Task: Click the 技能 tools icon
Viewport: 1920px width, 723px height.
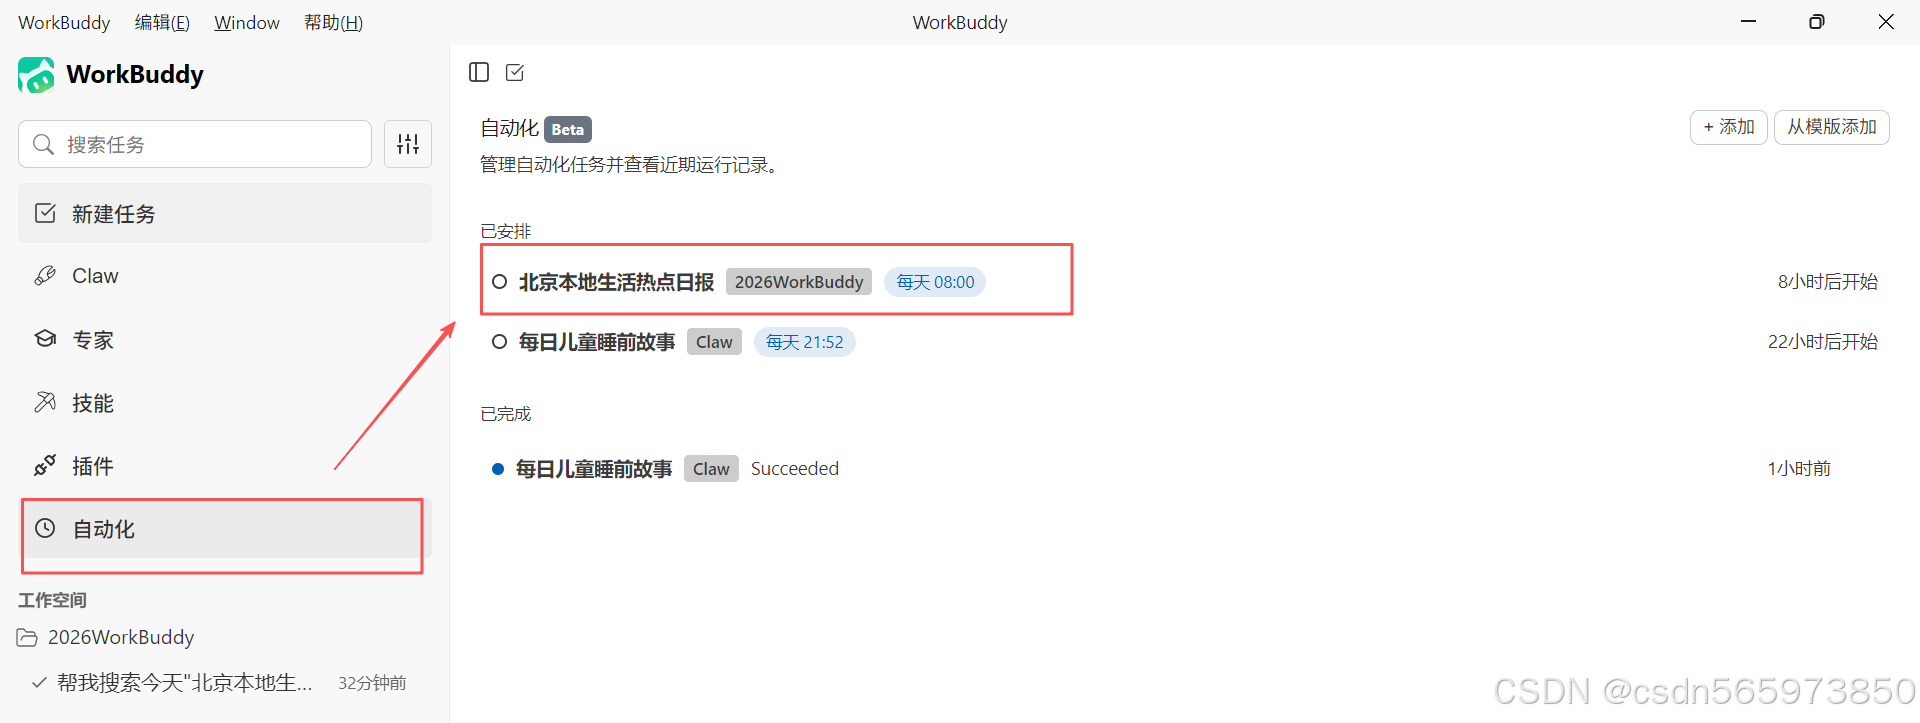Action: click(45, 402)
